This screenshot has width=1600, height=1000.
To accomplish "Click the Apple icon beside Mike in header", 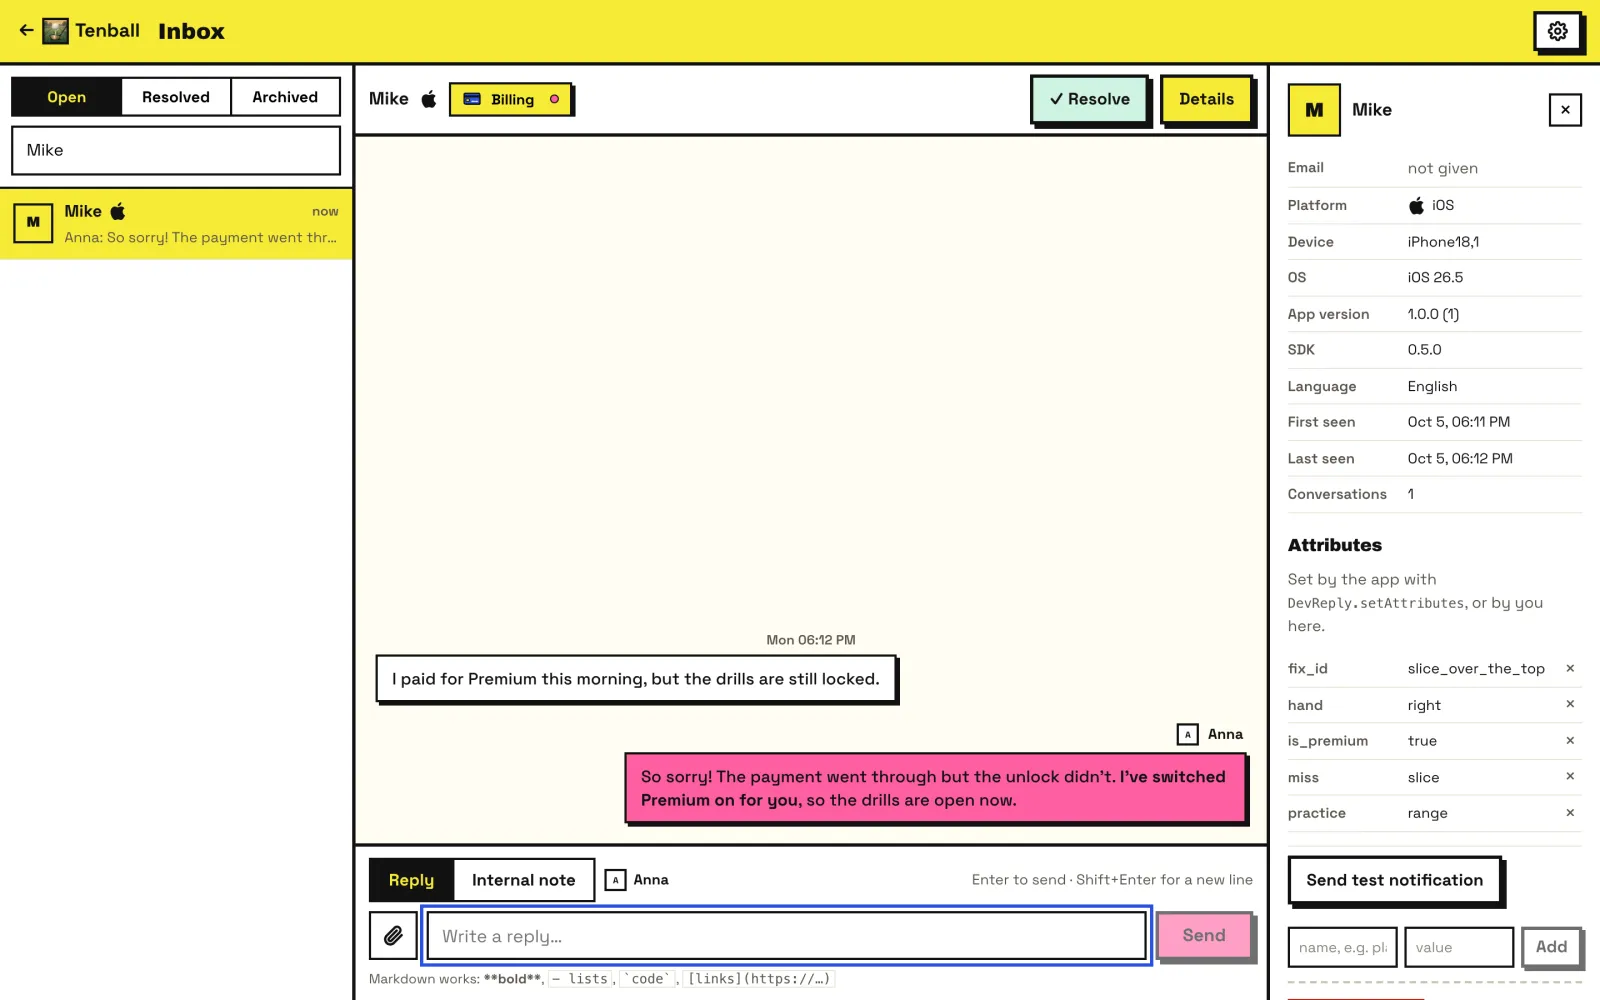I will tap(429, 99).
